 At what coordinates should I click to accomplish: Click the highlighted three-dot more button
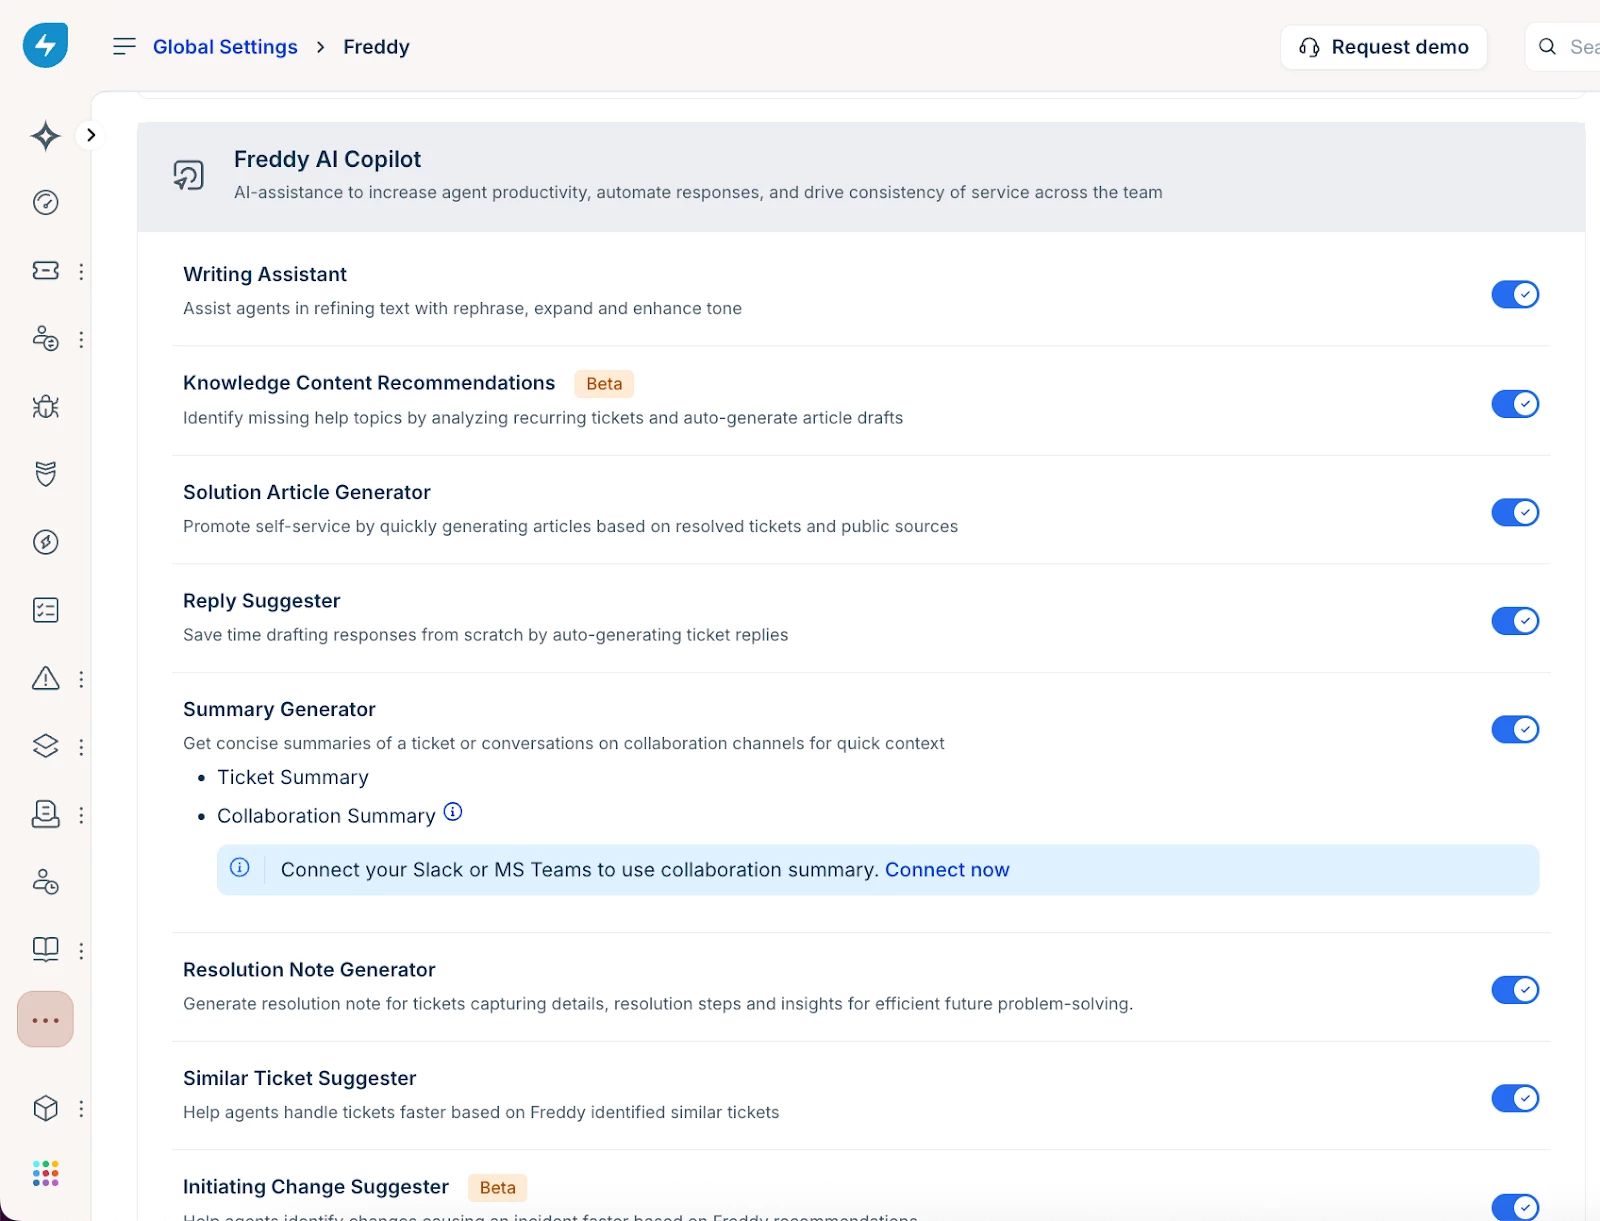45,1020
